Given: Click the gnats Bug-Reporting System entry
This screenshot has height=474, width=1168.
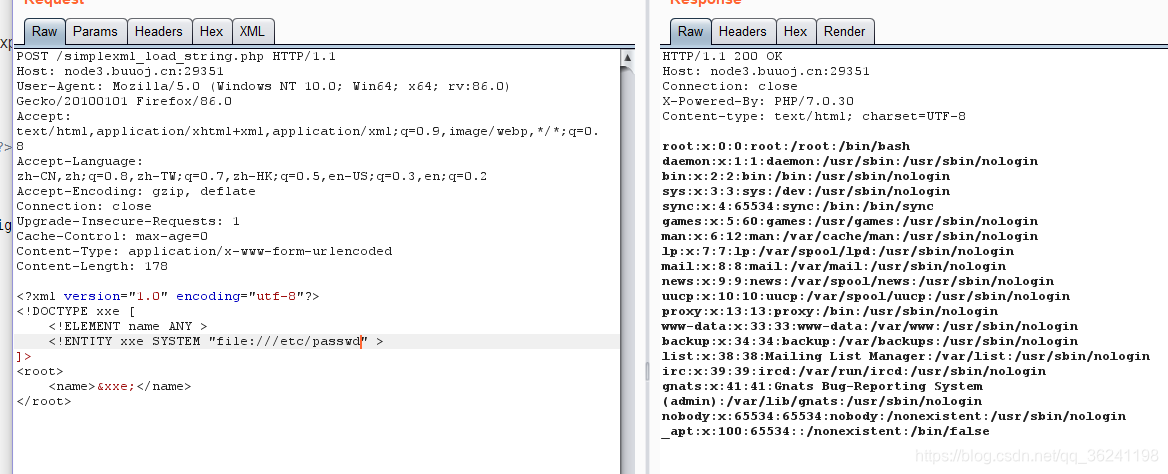Looking at the screenshot, I should [822, 394].
